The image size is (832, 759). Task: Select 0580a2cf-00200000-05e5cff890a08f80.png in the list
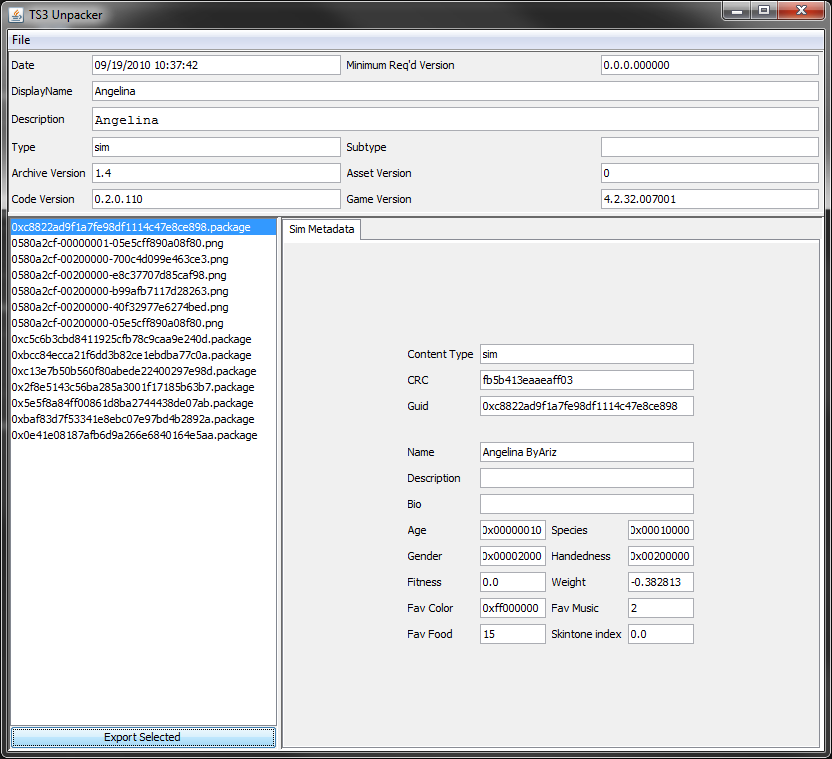pos(143,323)
